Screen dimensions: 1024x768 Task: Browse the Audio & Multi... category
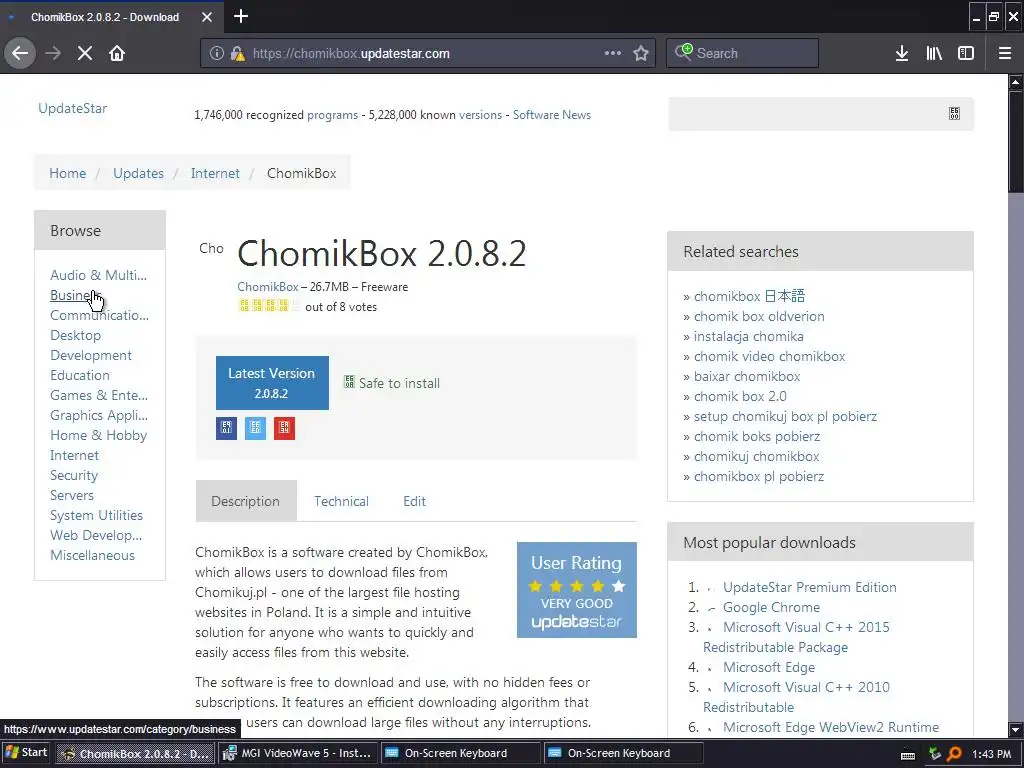pos(99,275)
